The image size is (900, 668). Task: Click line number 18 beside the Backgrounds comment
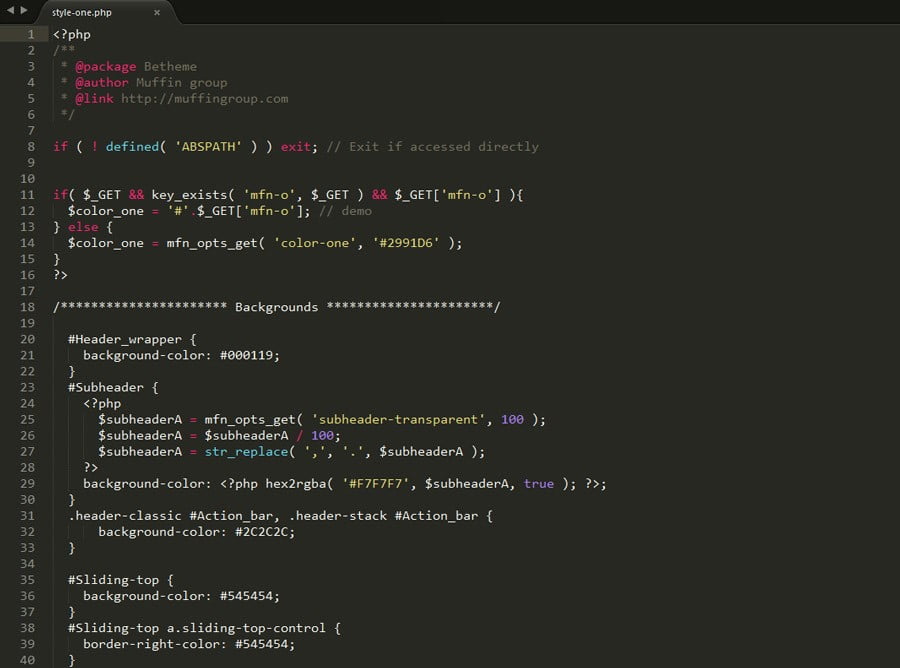(x=26, y=307)
